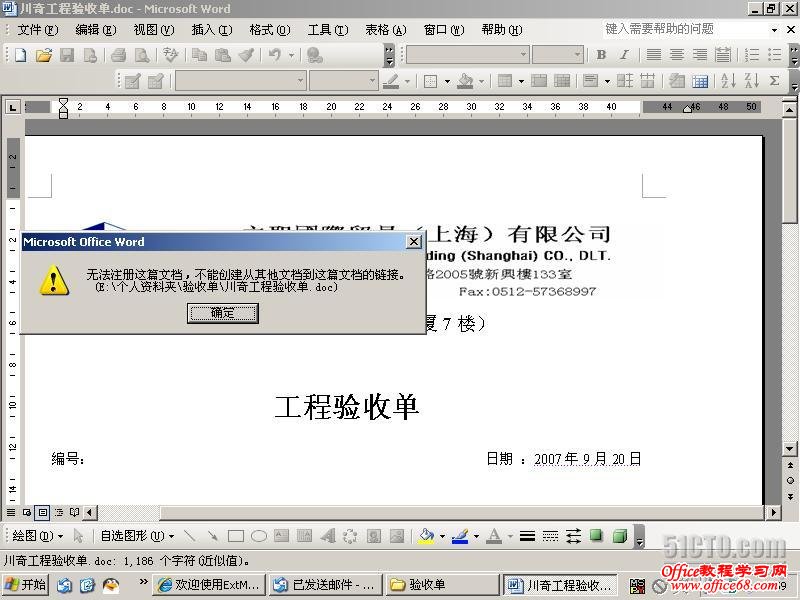Screen dimensions: 800x600
Task: Toggle numbered list
Action: click(x=752, y=55)
